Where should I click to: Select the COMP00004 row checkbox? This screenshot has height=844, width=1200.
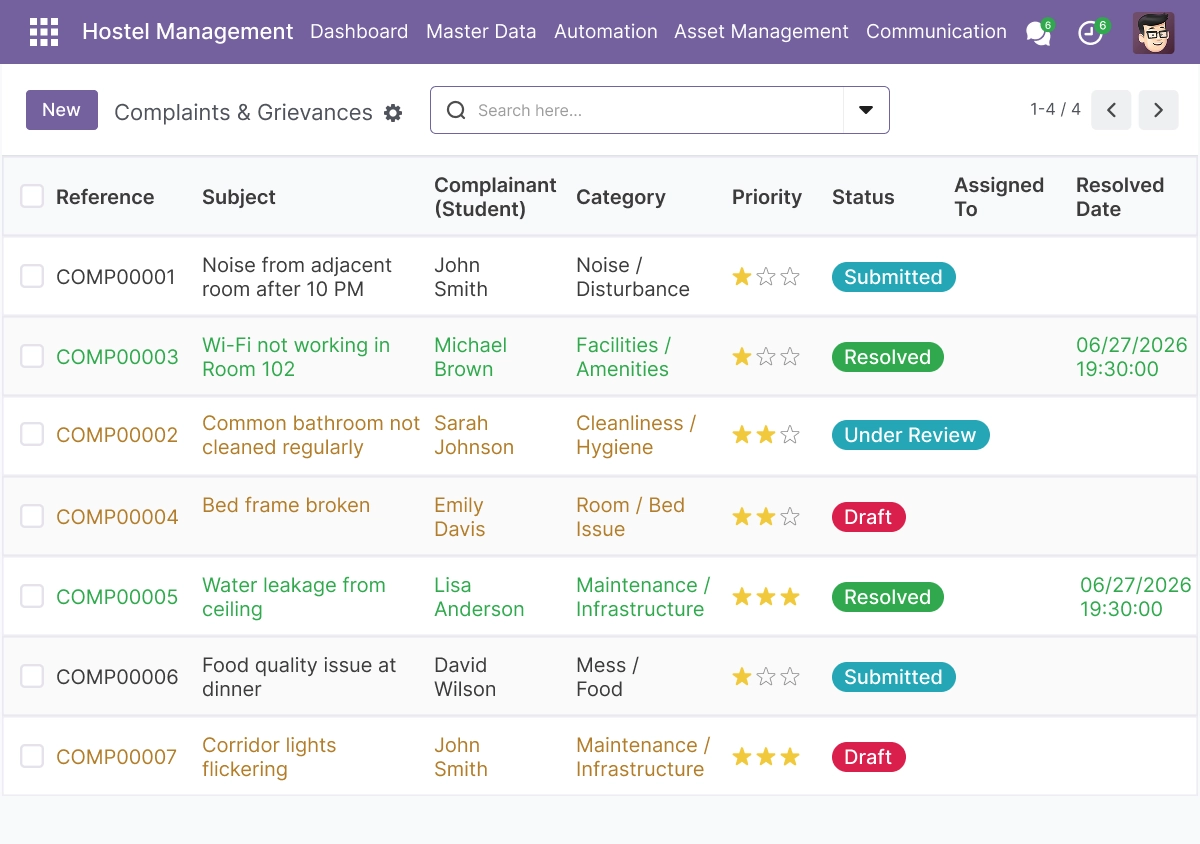click(x=32, y=516)
